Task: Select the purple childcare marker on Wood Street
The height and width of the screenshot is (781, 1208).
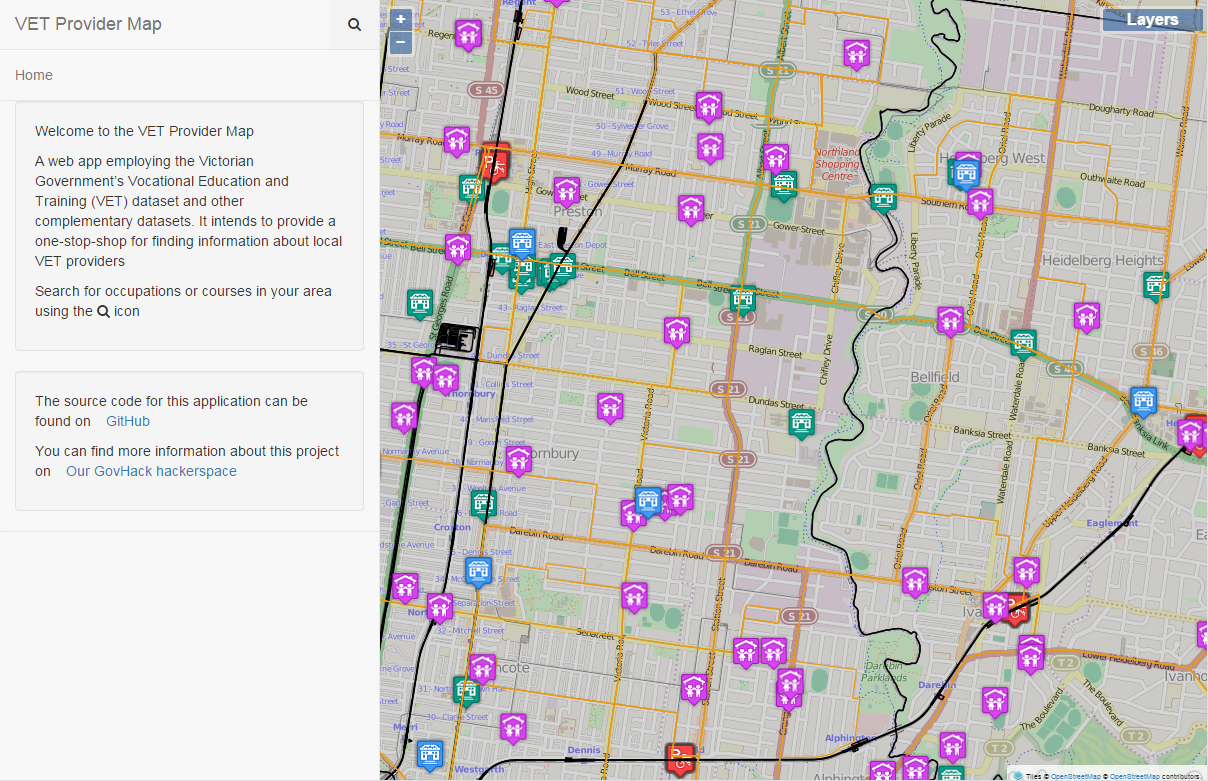Action: click(709, 106)
